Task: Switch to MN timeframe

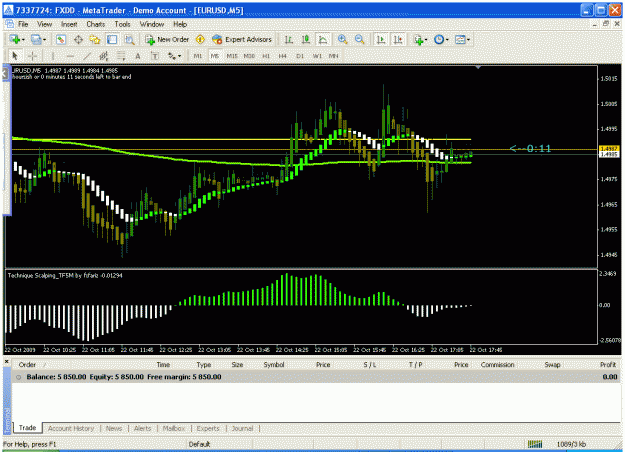Action: pos(334,56)
